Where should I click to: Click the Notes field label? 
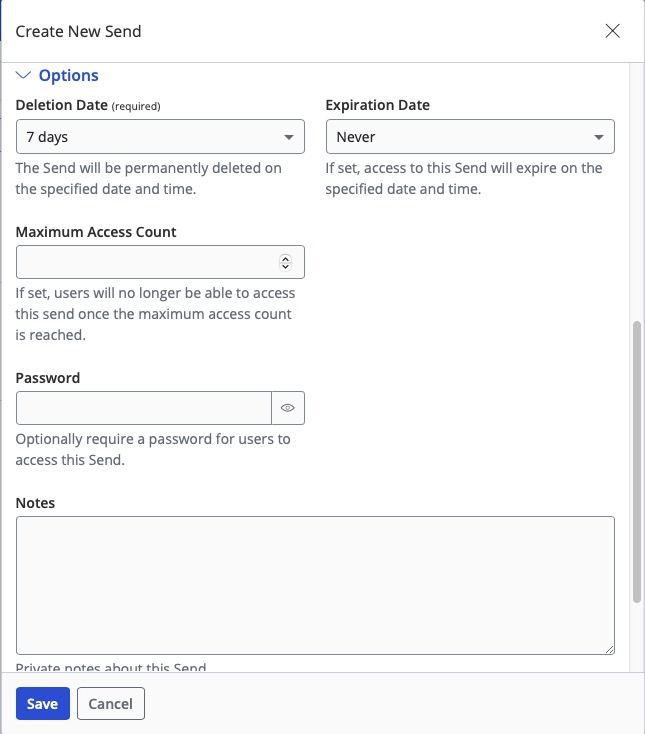pos(35,502)
